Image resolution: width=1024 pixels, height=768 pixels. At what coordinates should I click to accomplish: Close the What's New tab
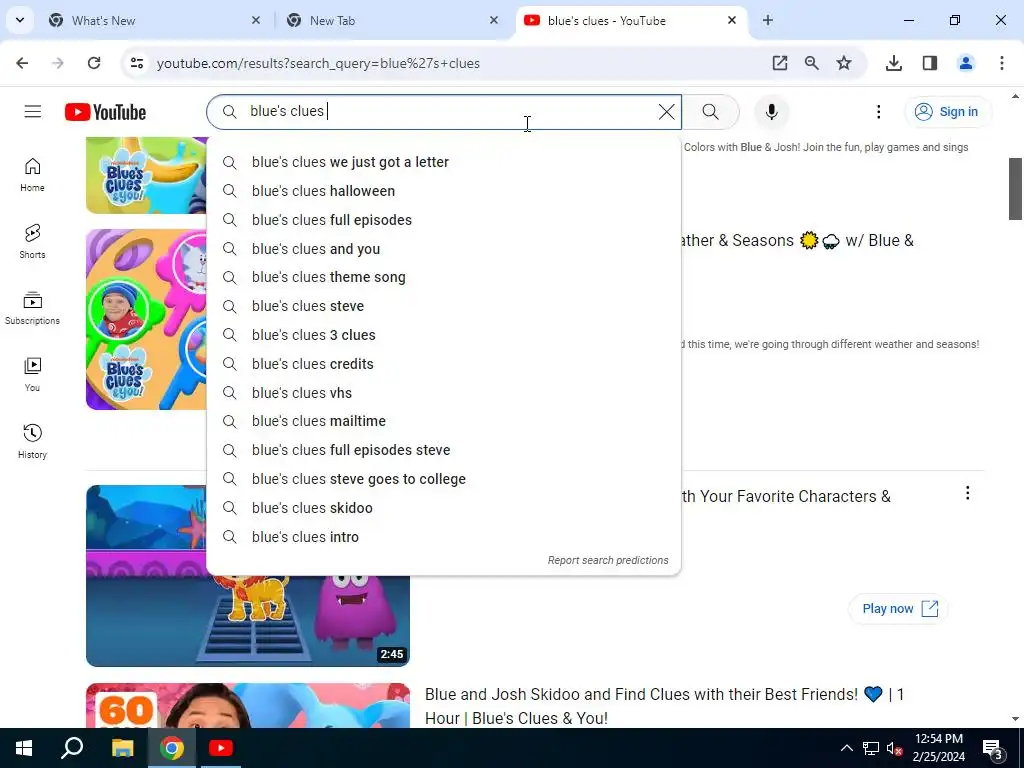point(256,20)
